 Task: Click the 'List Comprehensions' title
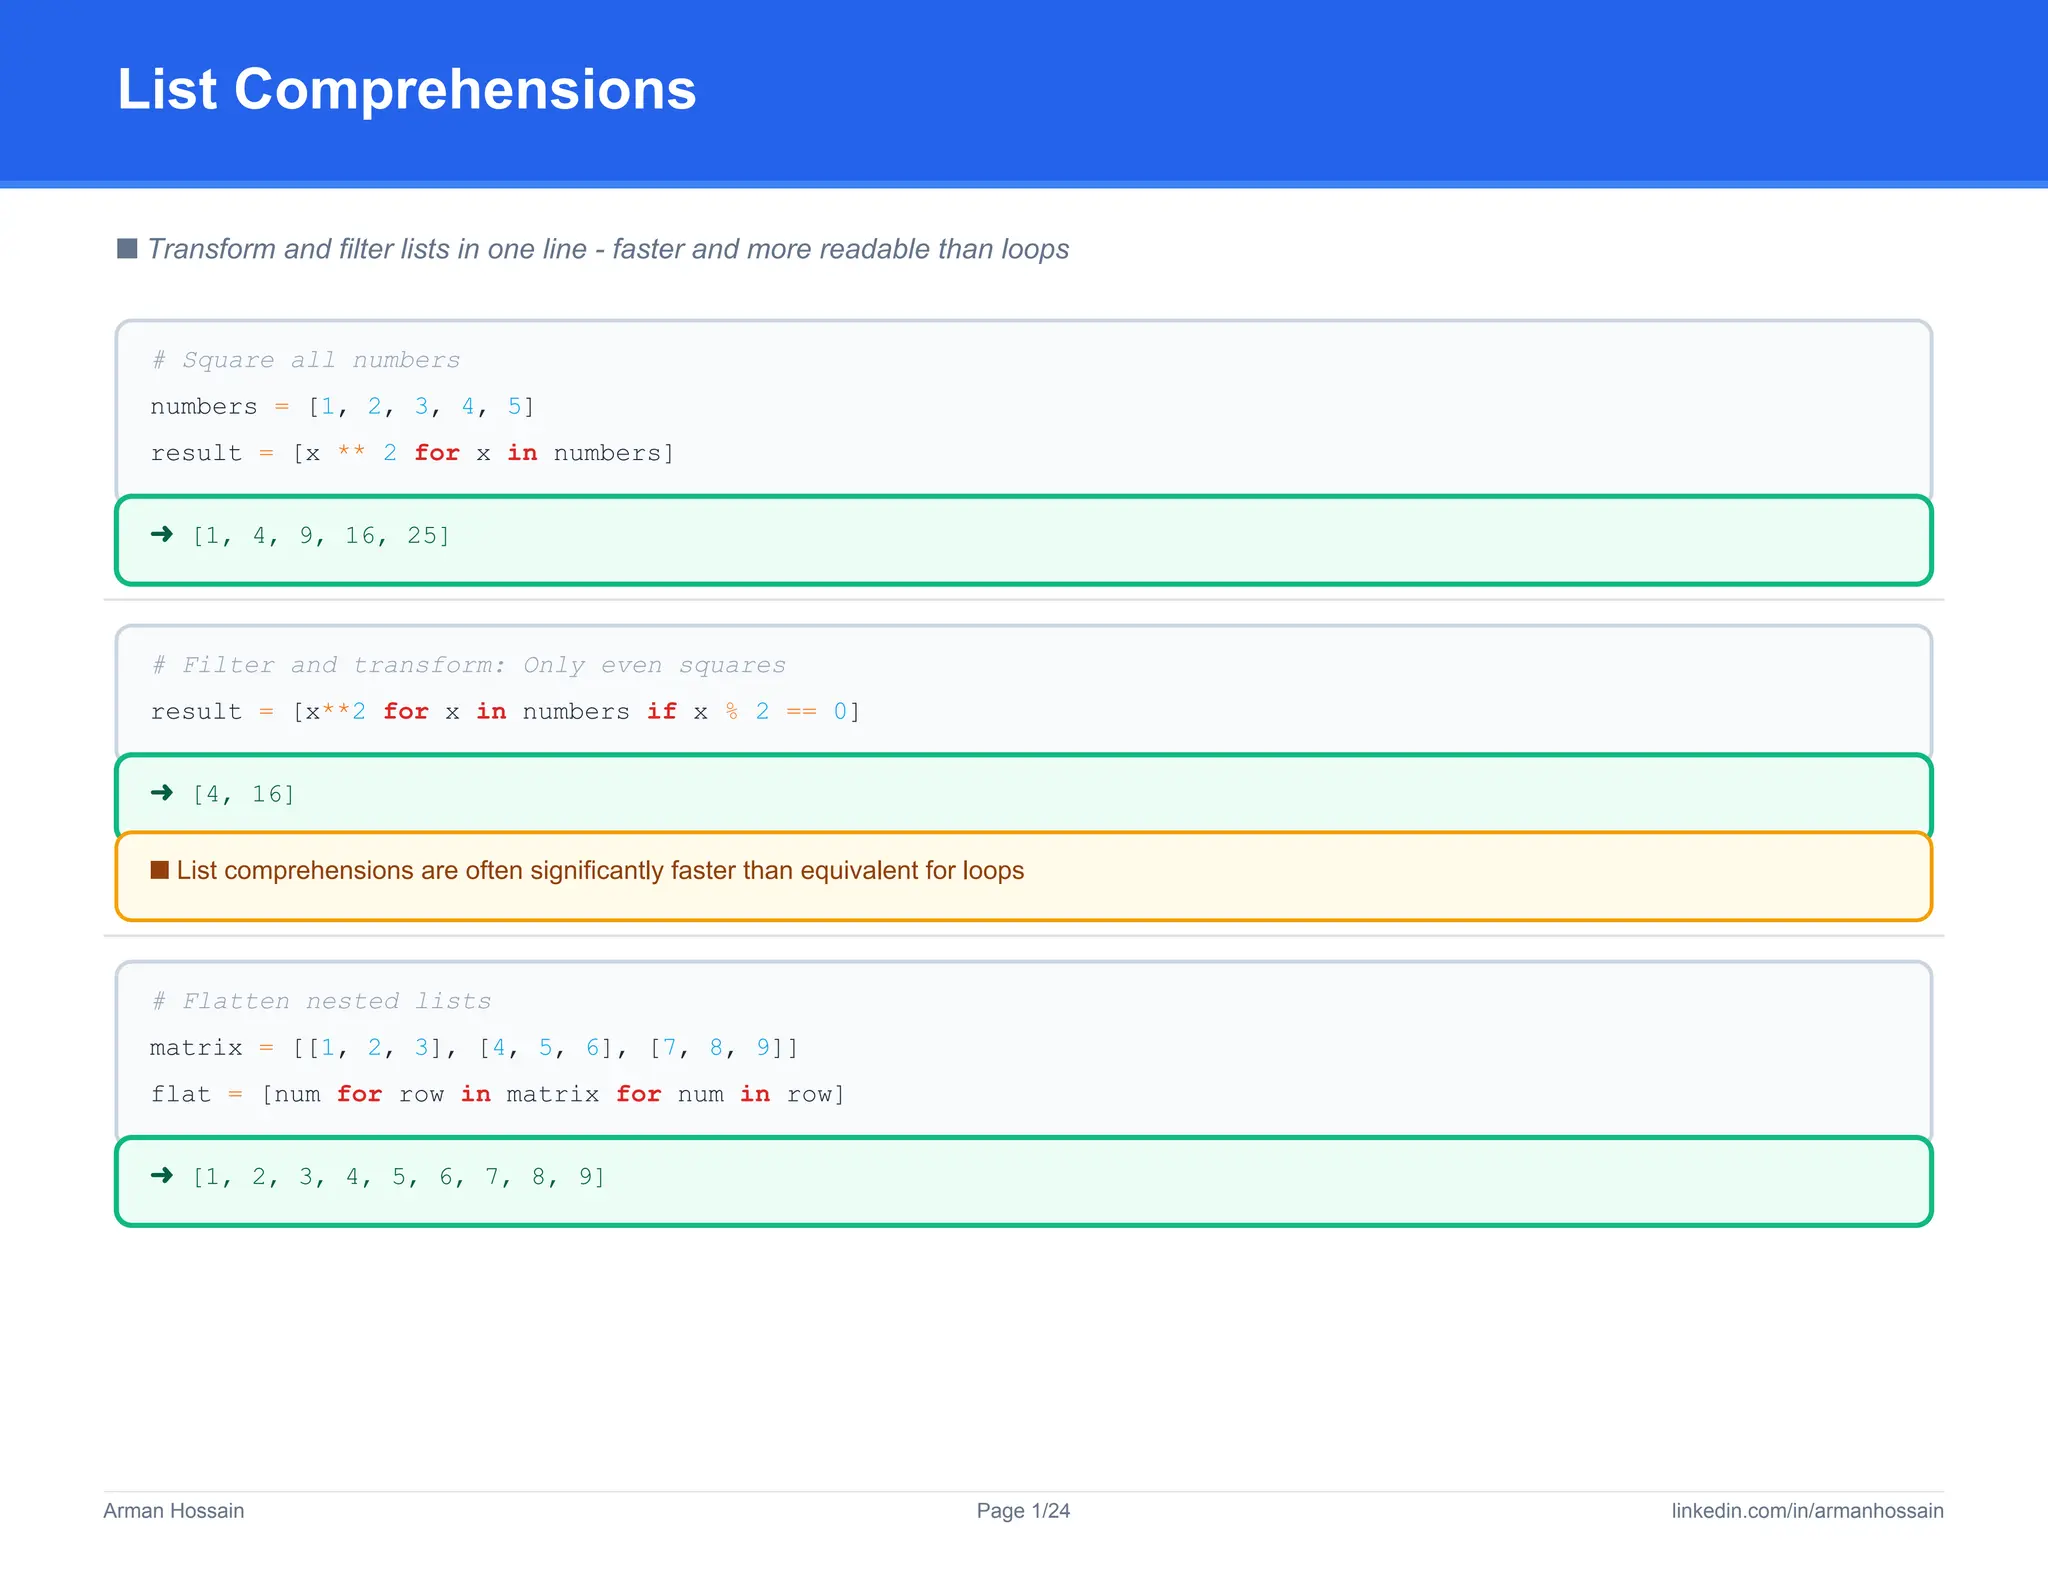point(406,89)
